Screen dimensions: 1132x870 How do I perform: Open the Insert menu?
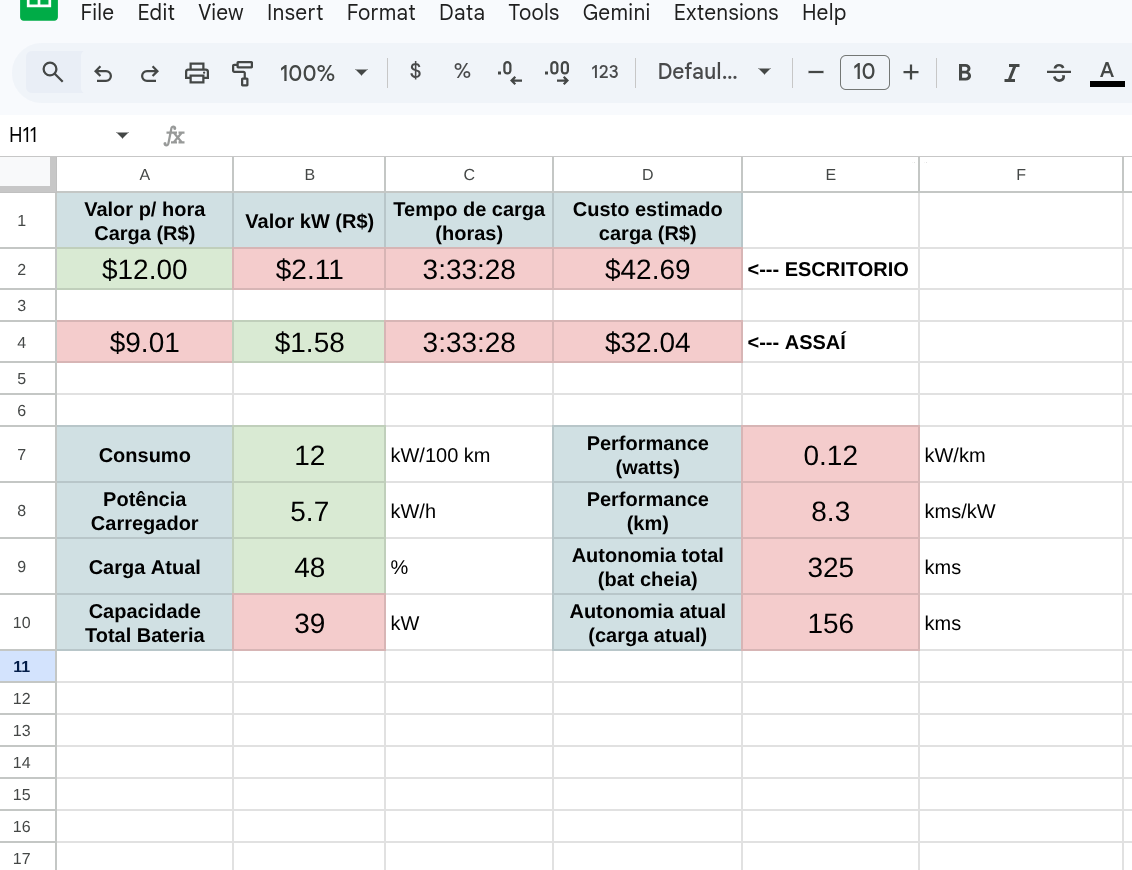295,13
